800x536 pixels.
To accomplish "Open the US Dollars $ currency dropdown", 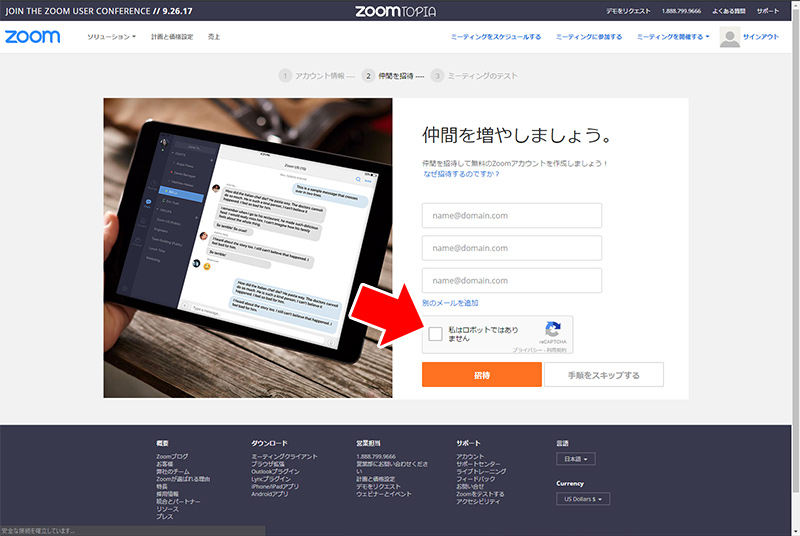I will (582, 499).
